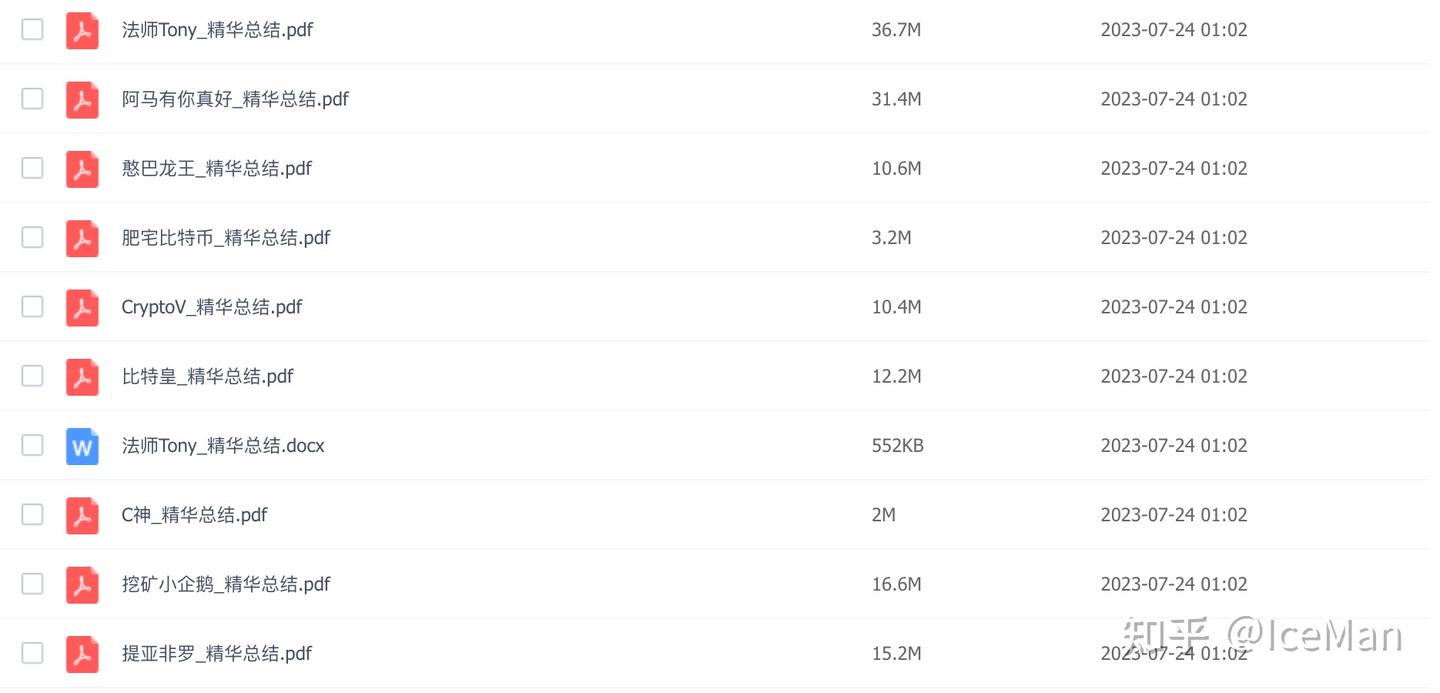Screen dimensions: 1440x693
Task: Click the PDF icon for 憨巴龙王_精华总结.pdf
Action: [82, 168]
